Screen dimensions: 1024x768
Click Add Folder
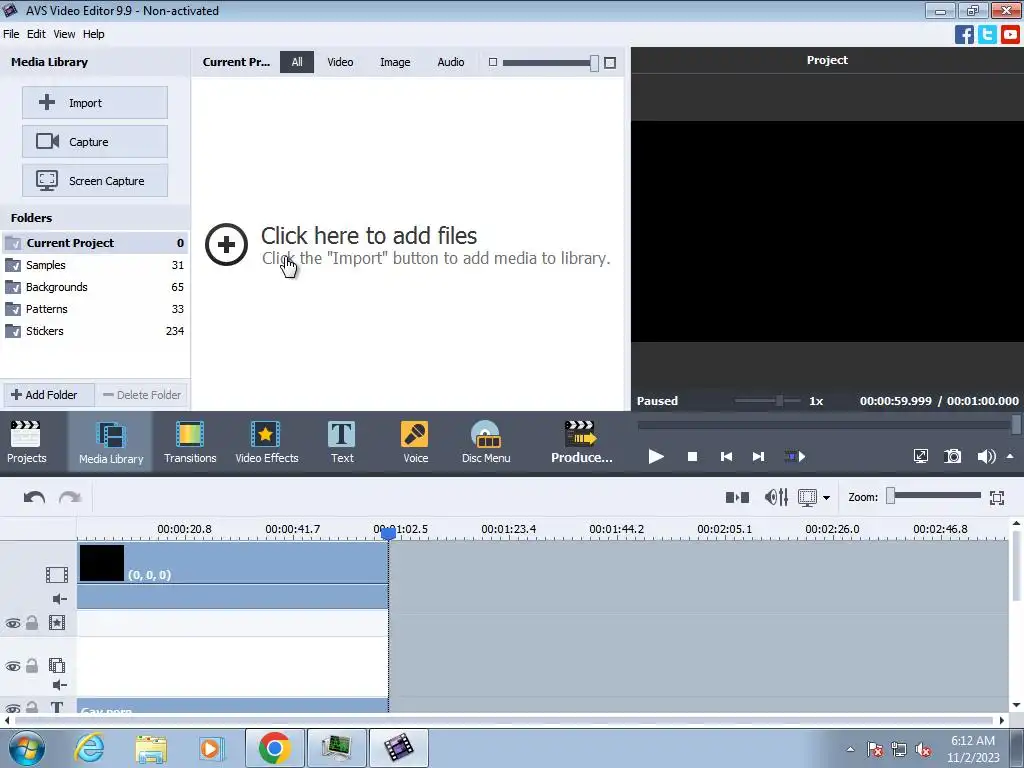[49, 395]
